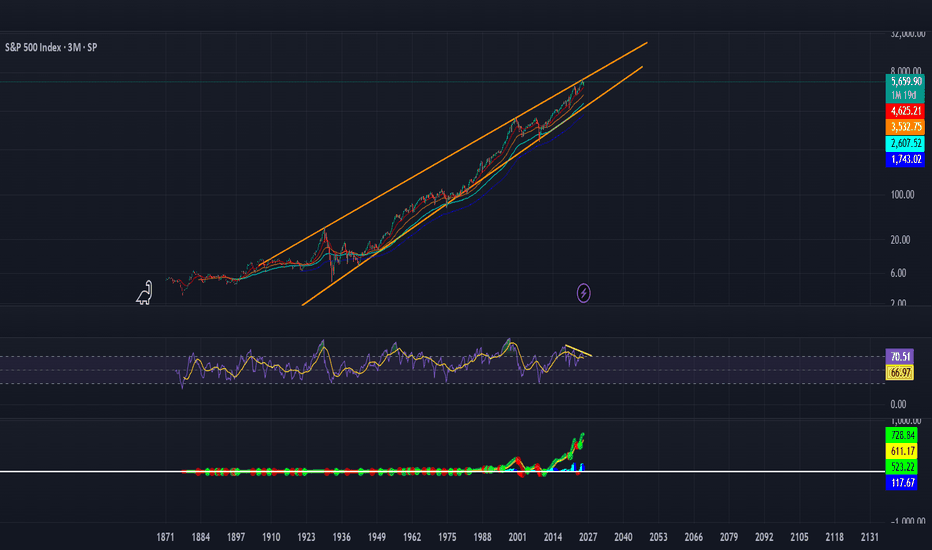The image size is (932, 550).
Task: Click the yellow RSI average 66.97 label
Action: click(900, 373)
